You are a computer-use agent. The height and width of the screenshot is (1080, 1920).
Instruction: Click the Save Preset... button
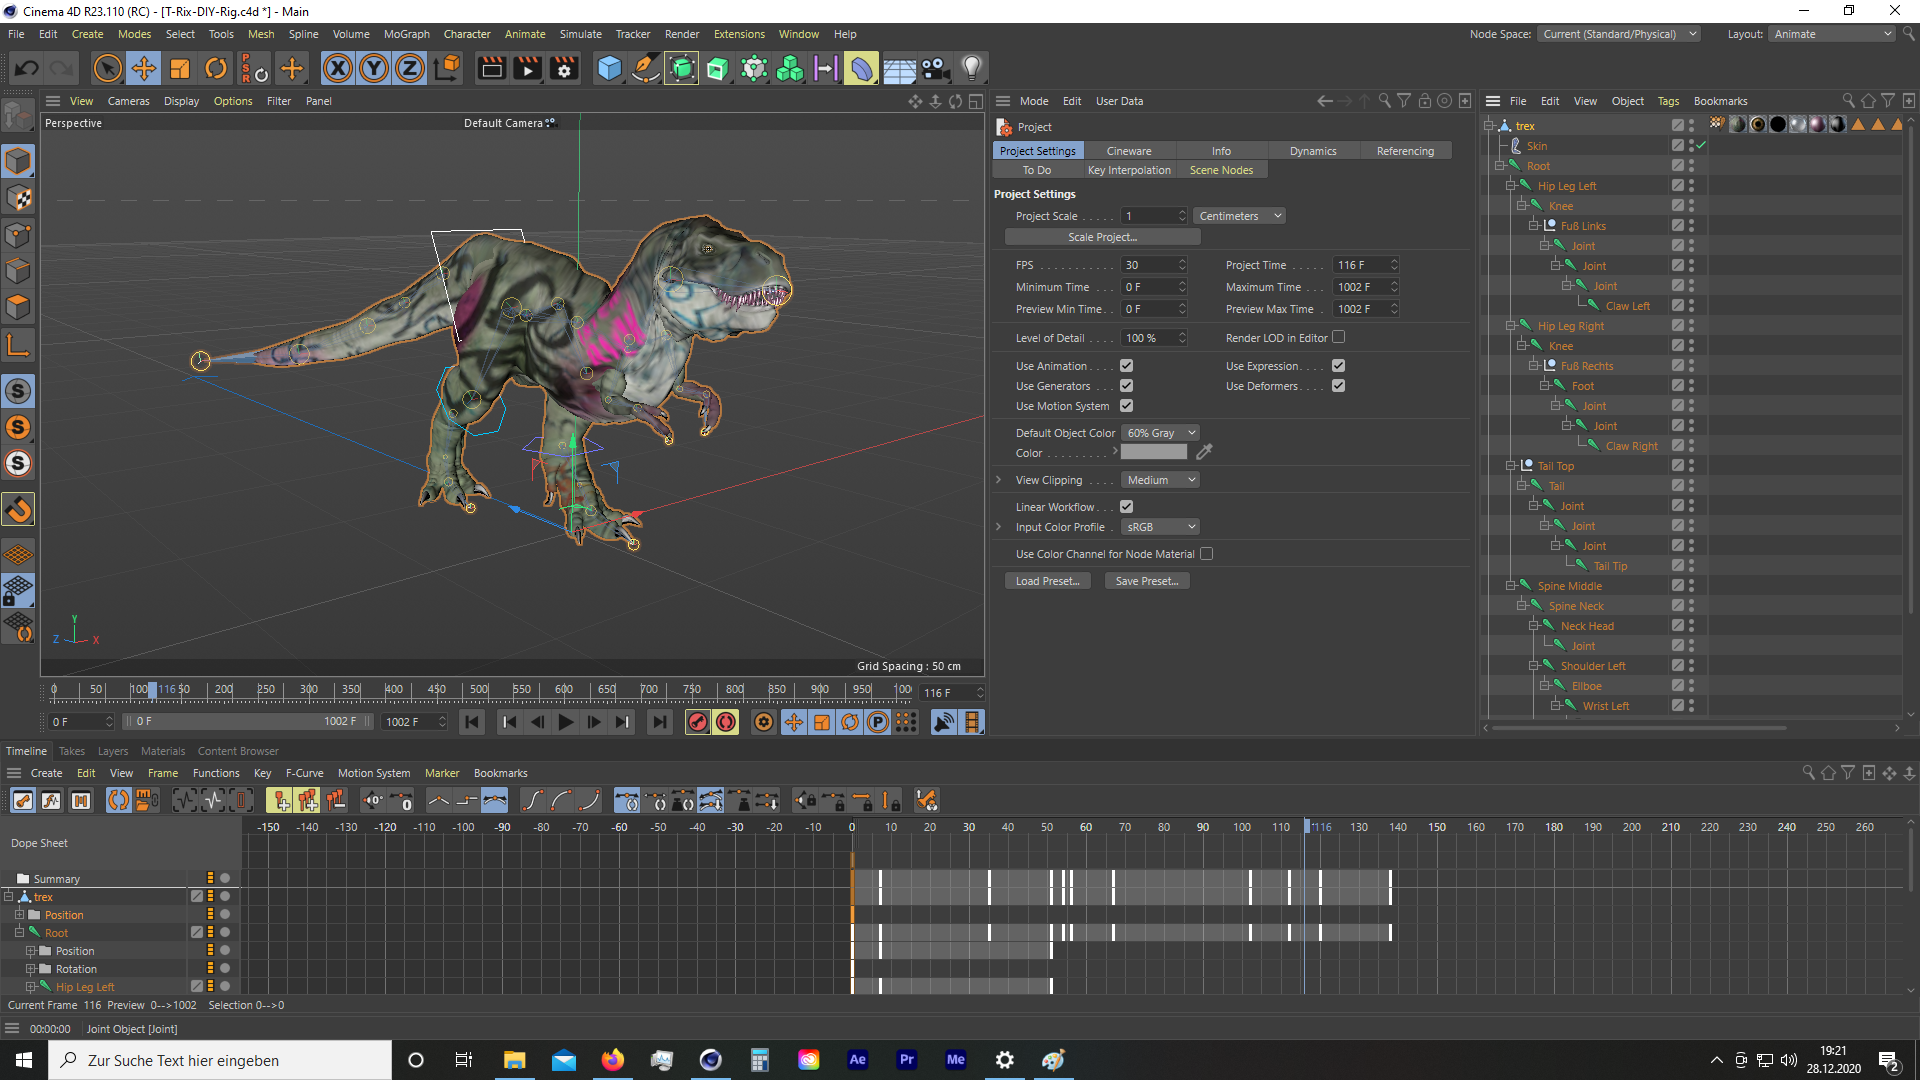(x=1147, y=581)
